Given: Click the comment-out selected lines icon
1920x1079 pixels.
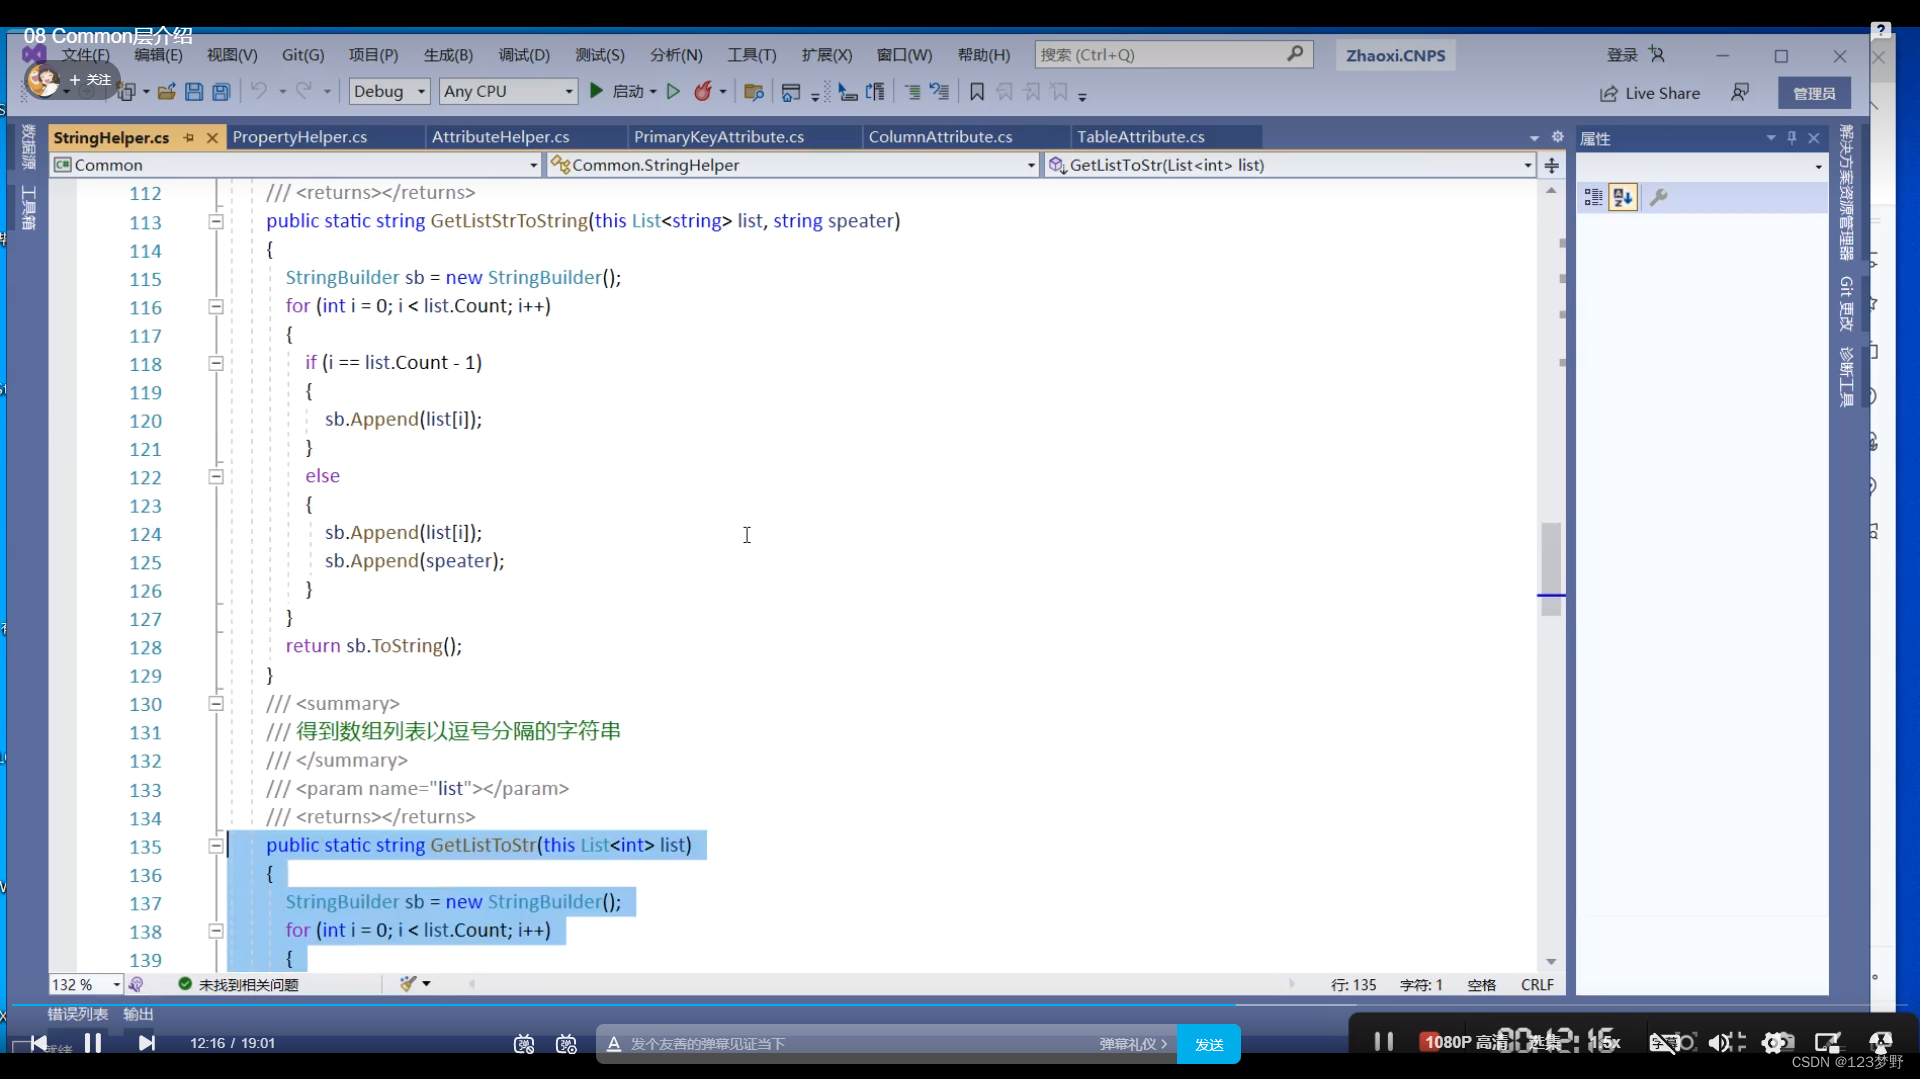Looking at the screenshot, I should 912,92.
